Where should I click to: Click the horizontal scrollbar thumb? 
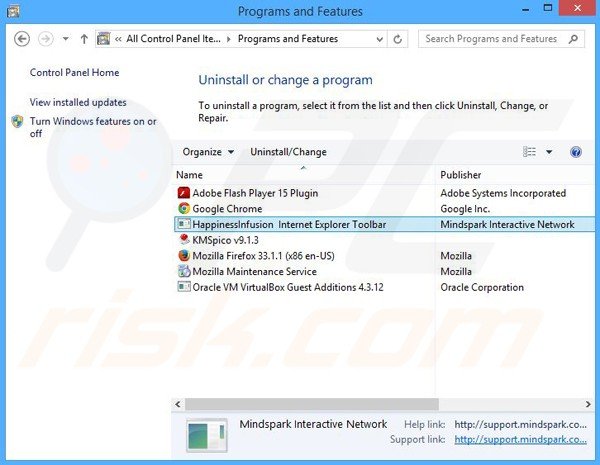click(x=312, y=404)
